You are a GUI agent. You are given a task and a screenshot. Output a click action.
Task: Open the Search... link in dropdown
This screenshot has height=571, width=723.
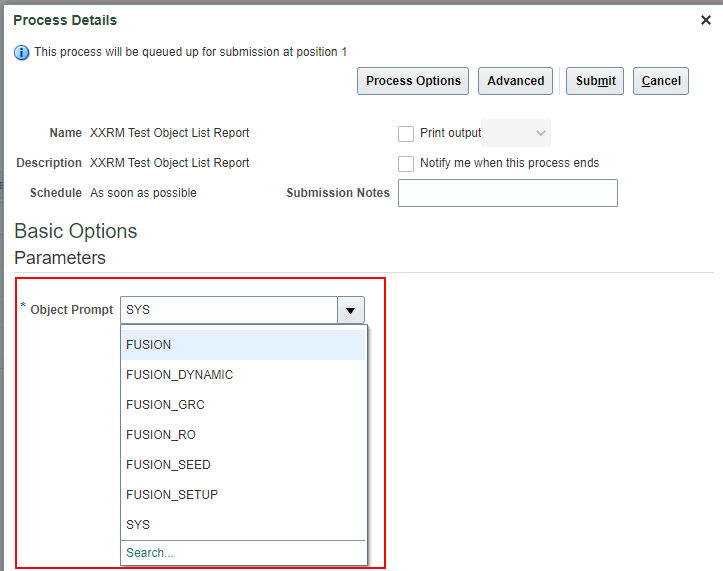[x=150, y=553]
